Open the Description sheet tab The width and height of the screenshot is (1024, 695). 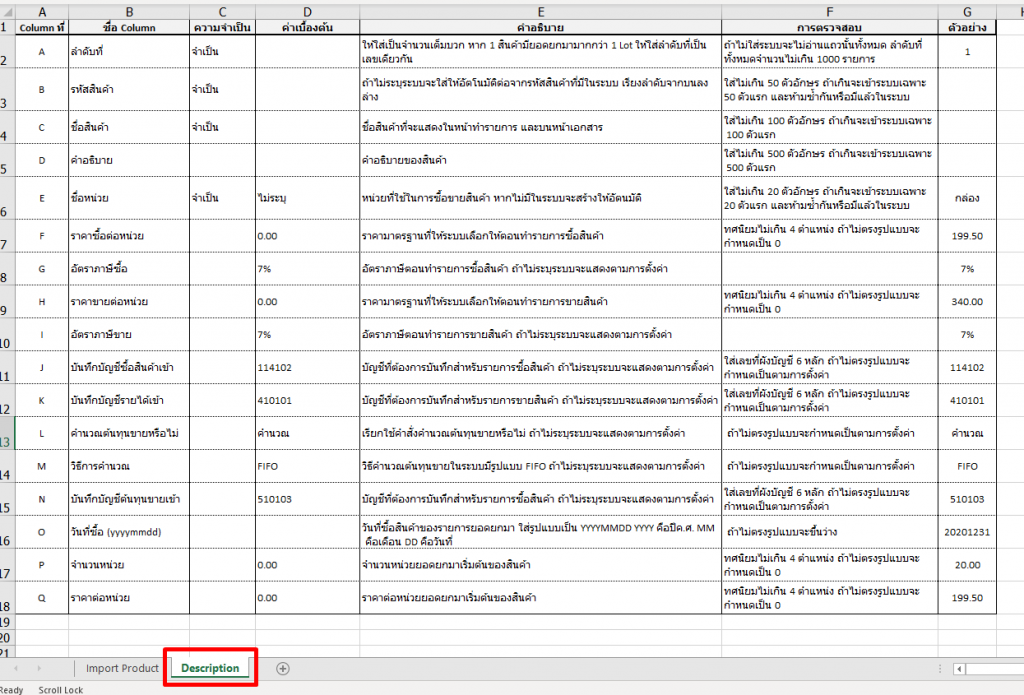[210, 668]
